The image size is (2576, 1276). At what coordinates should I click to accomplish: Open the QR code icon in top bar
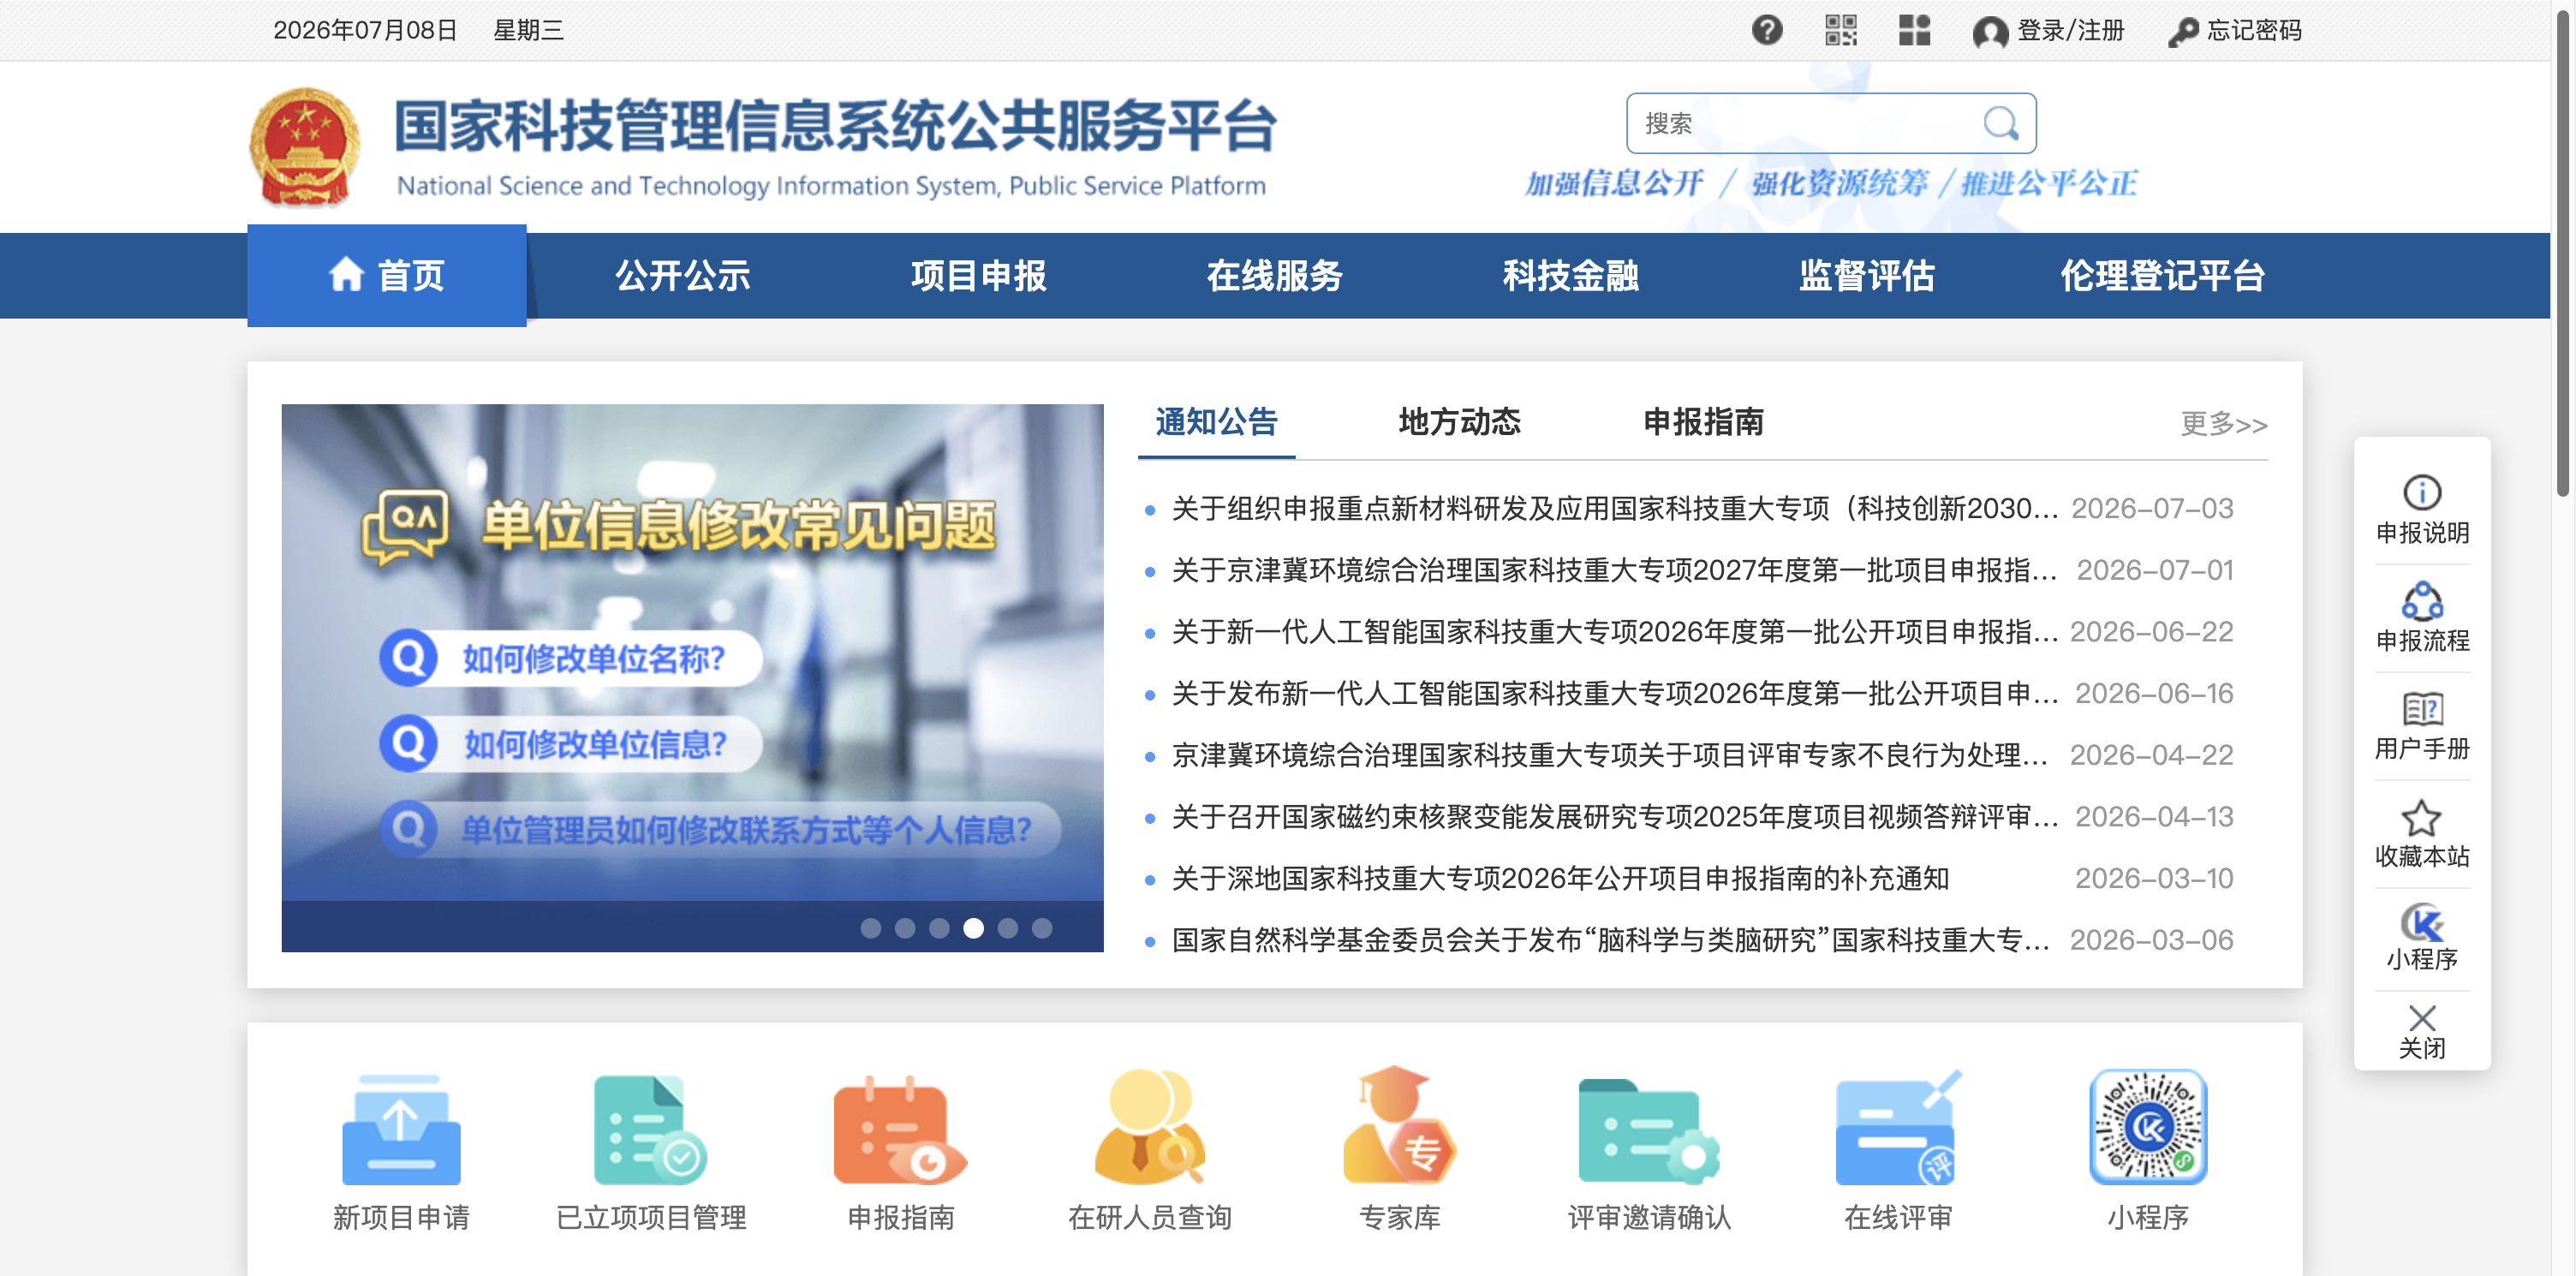click(x=1841, y=30)
